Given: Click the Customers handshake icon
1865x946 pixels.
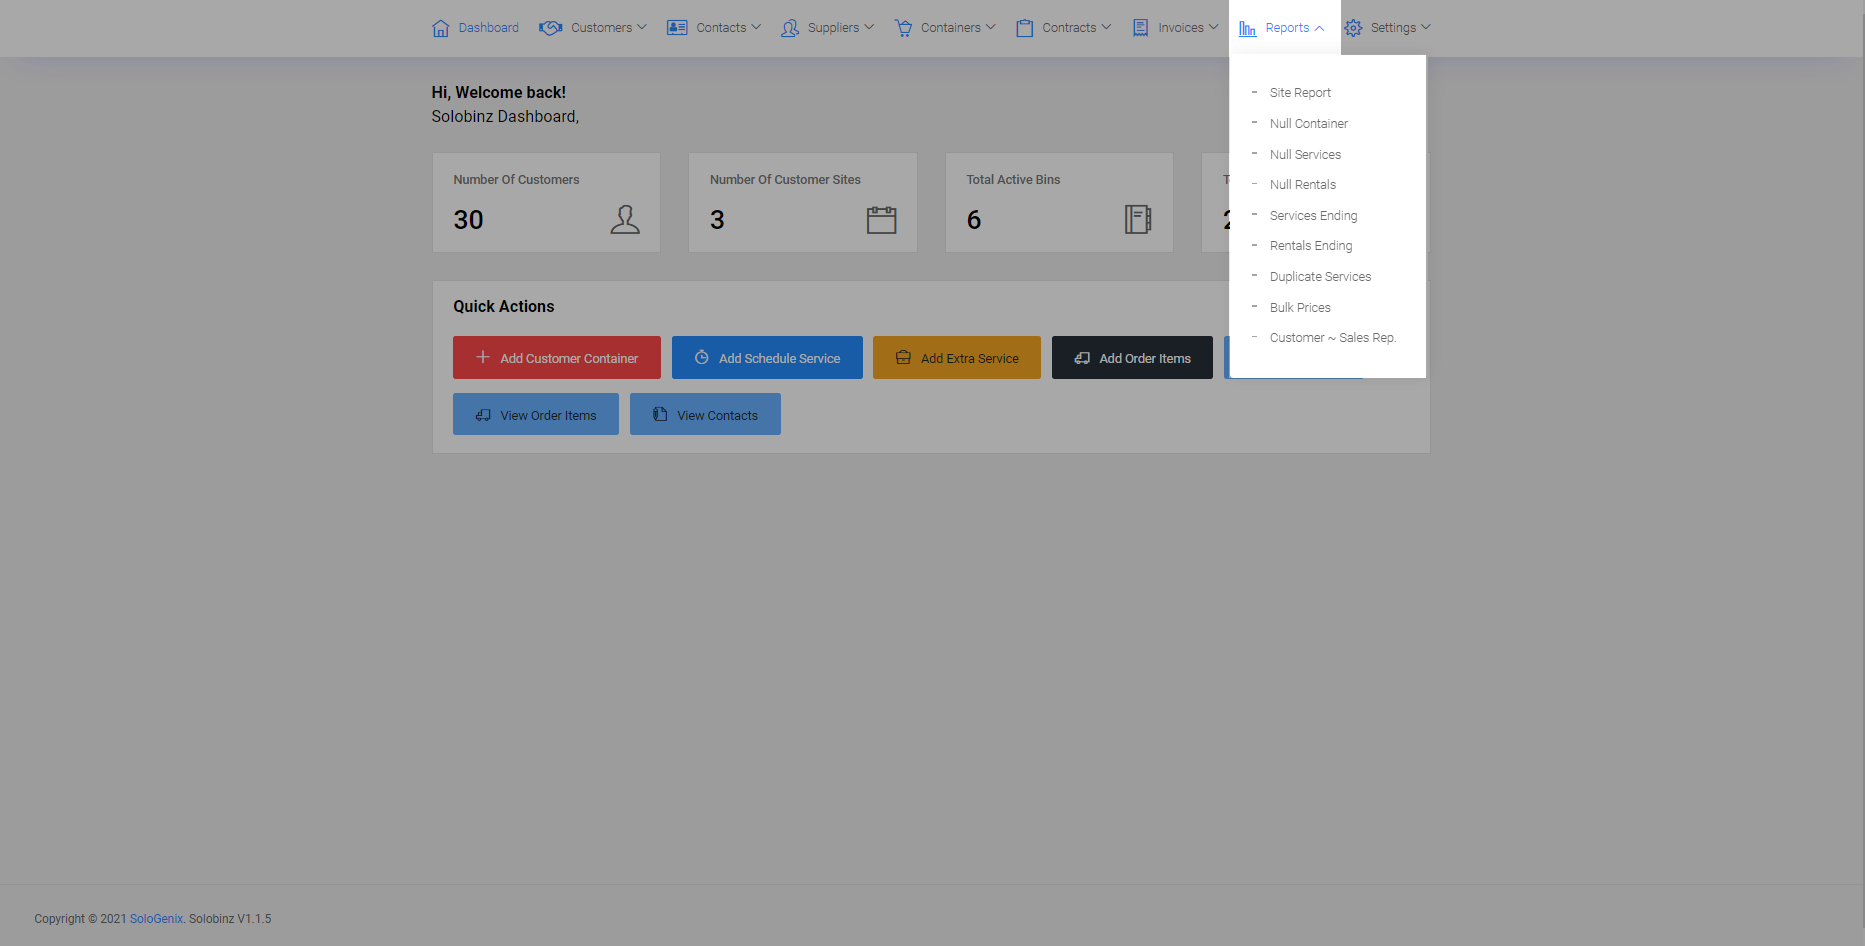Looking at the screenshot, I should (x=550, y=28).
